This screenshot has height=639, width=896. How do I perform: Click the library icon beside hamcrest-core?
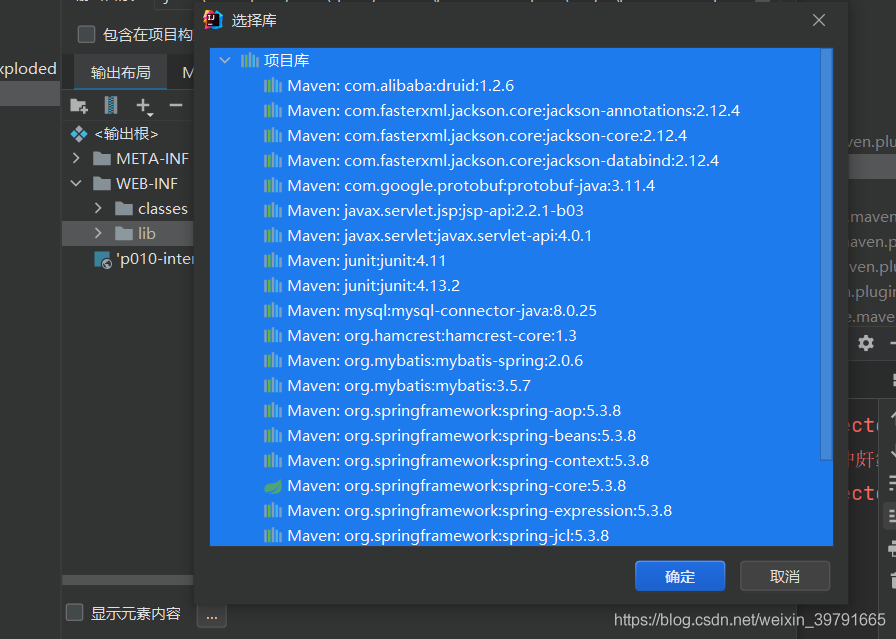click(273, 336)
